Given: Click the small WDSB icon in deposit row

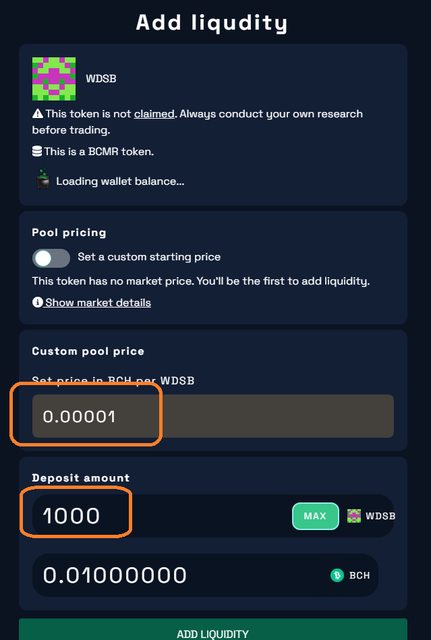Looking at the screenshot, I should click(354, 516).
